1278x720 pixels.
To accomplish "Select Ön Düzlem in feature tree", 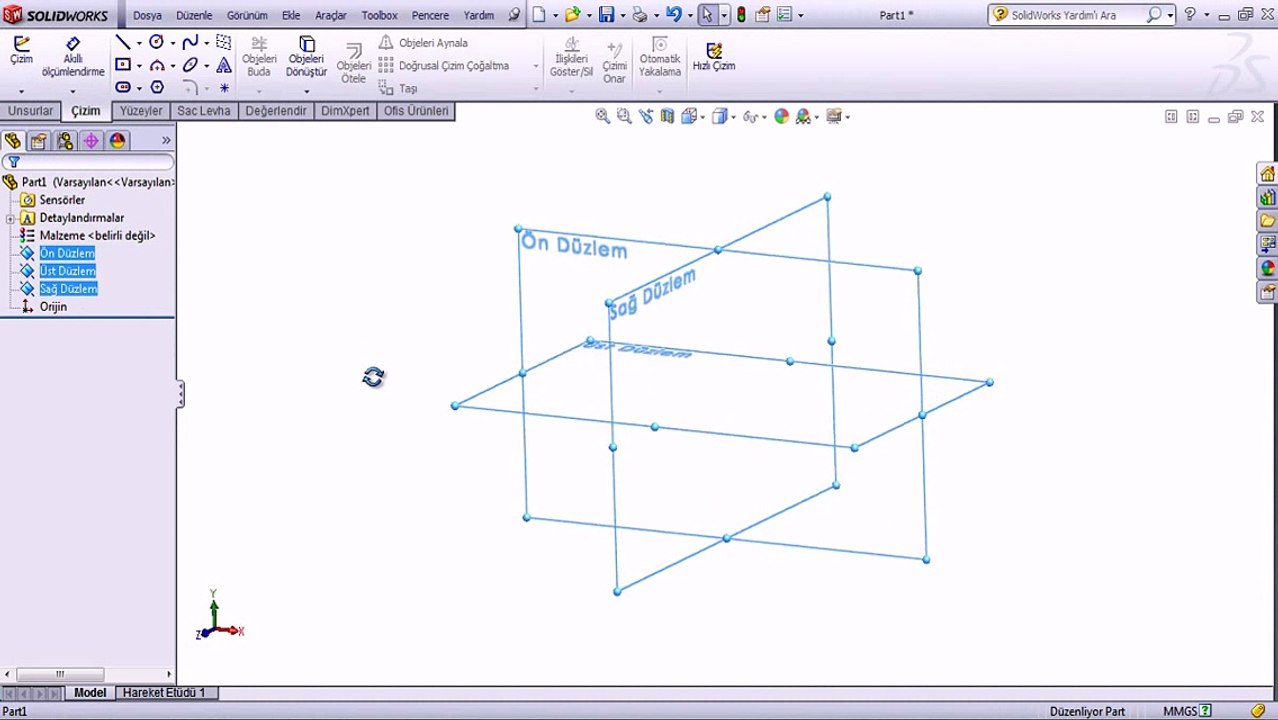I will point(67,253).
